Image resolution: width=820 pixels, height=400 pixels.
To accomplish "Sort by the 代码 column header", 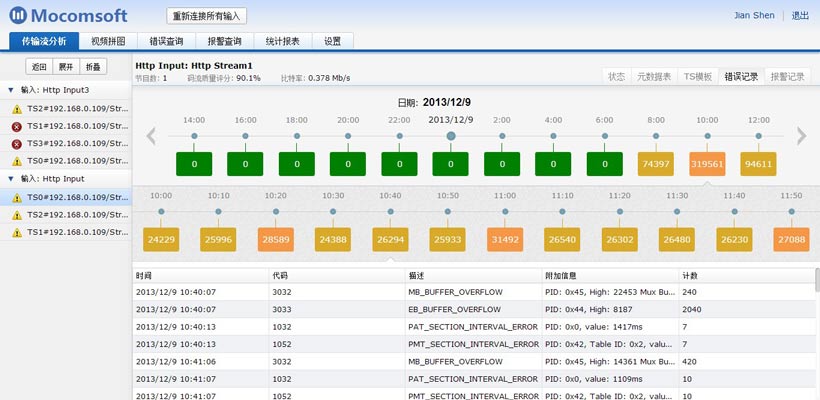I will [337, 275].
